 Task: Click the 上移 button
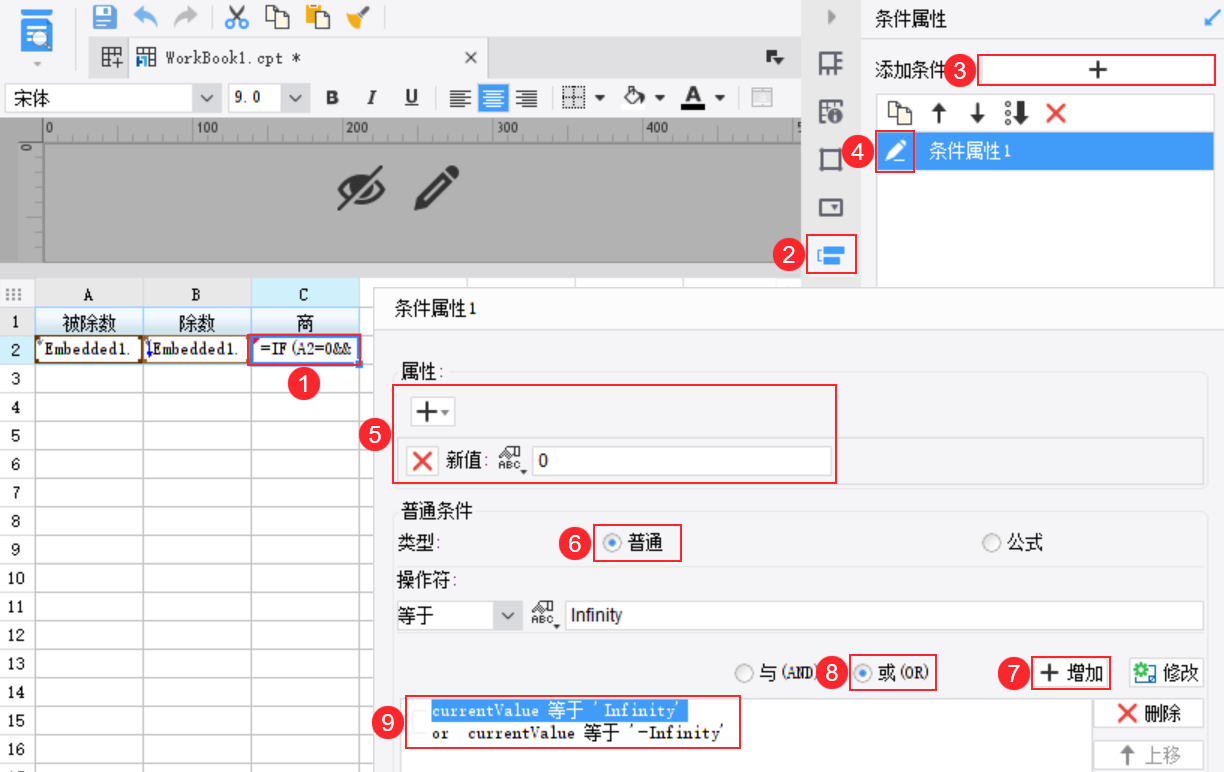coord(1148,756)
